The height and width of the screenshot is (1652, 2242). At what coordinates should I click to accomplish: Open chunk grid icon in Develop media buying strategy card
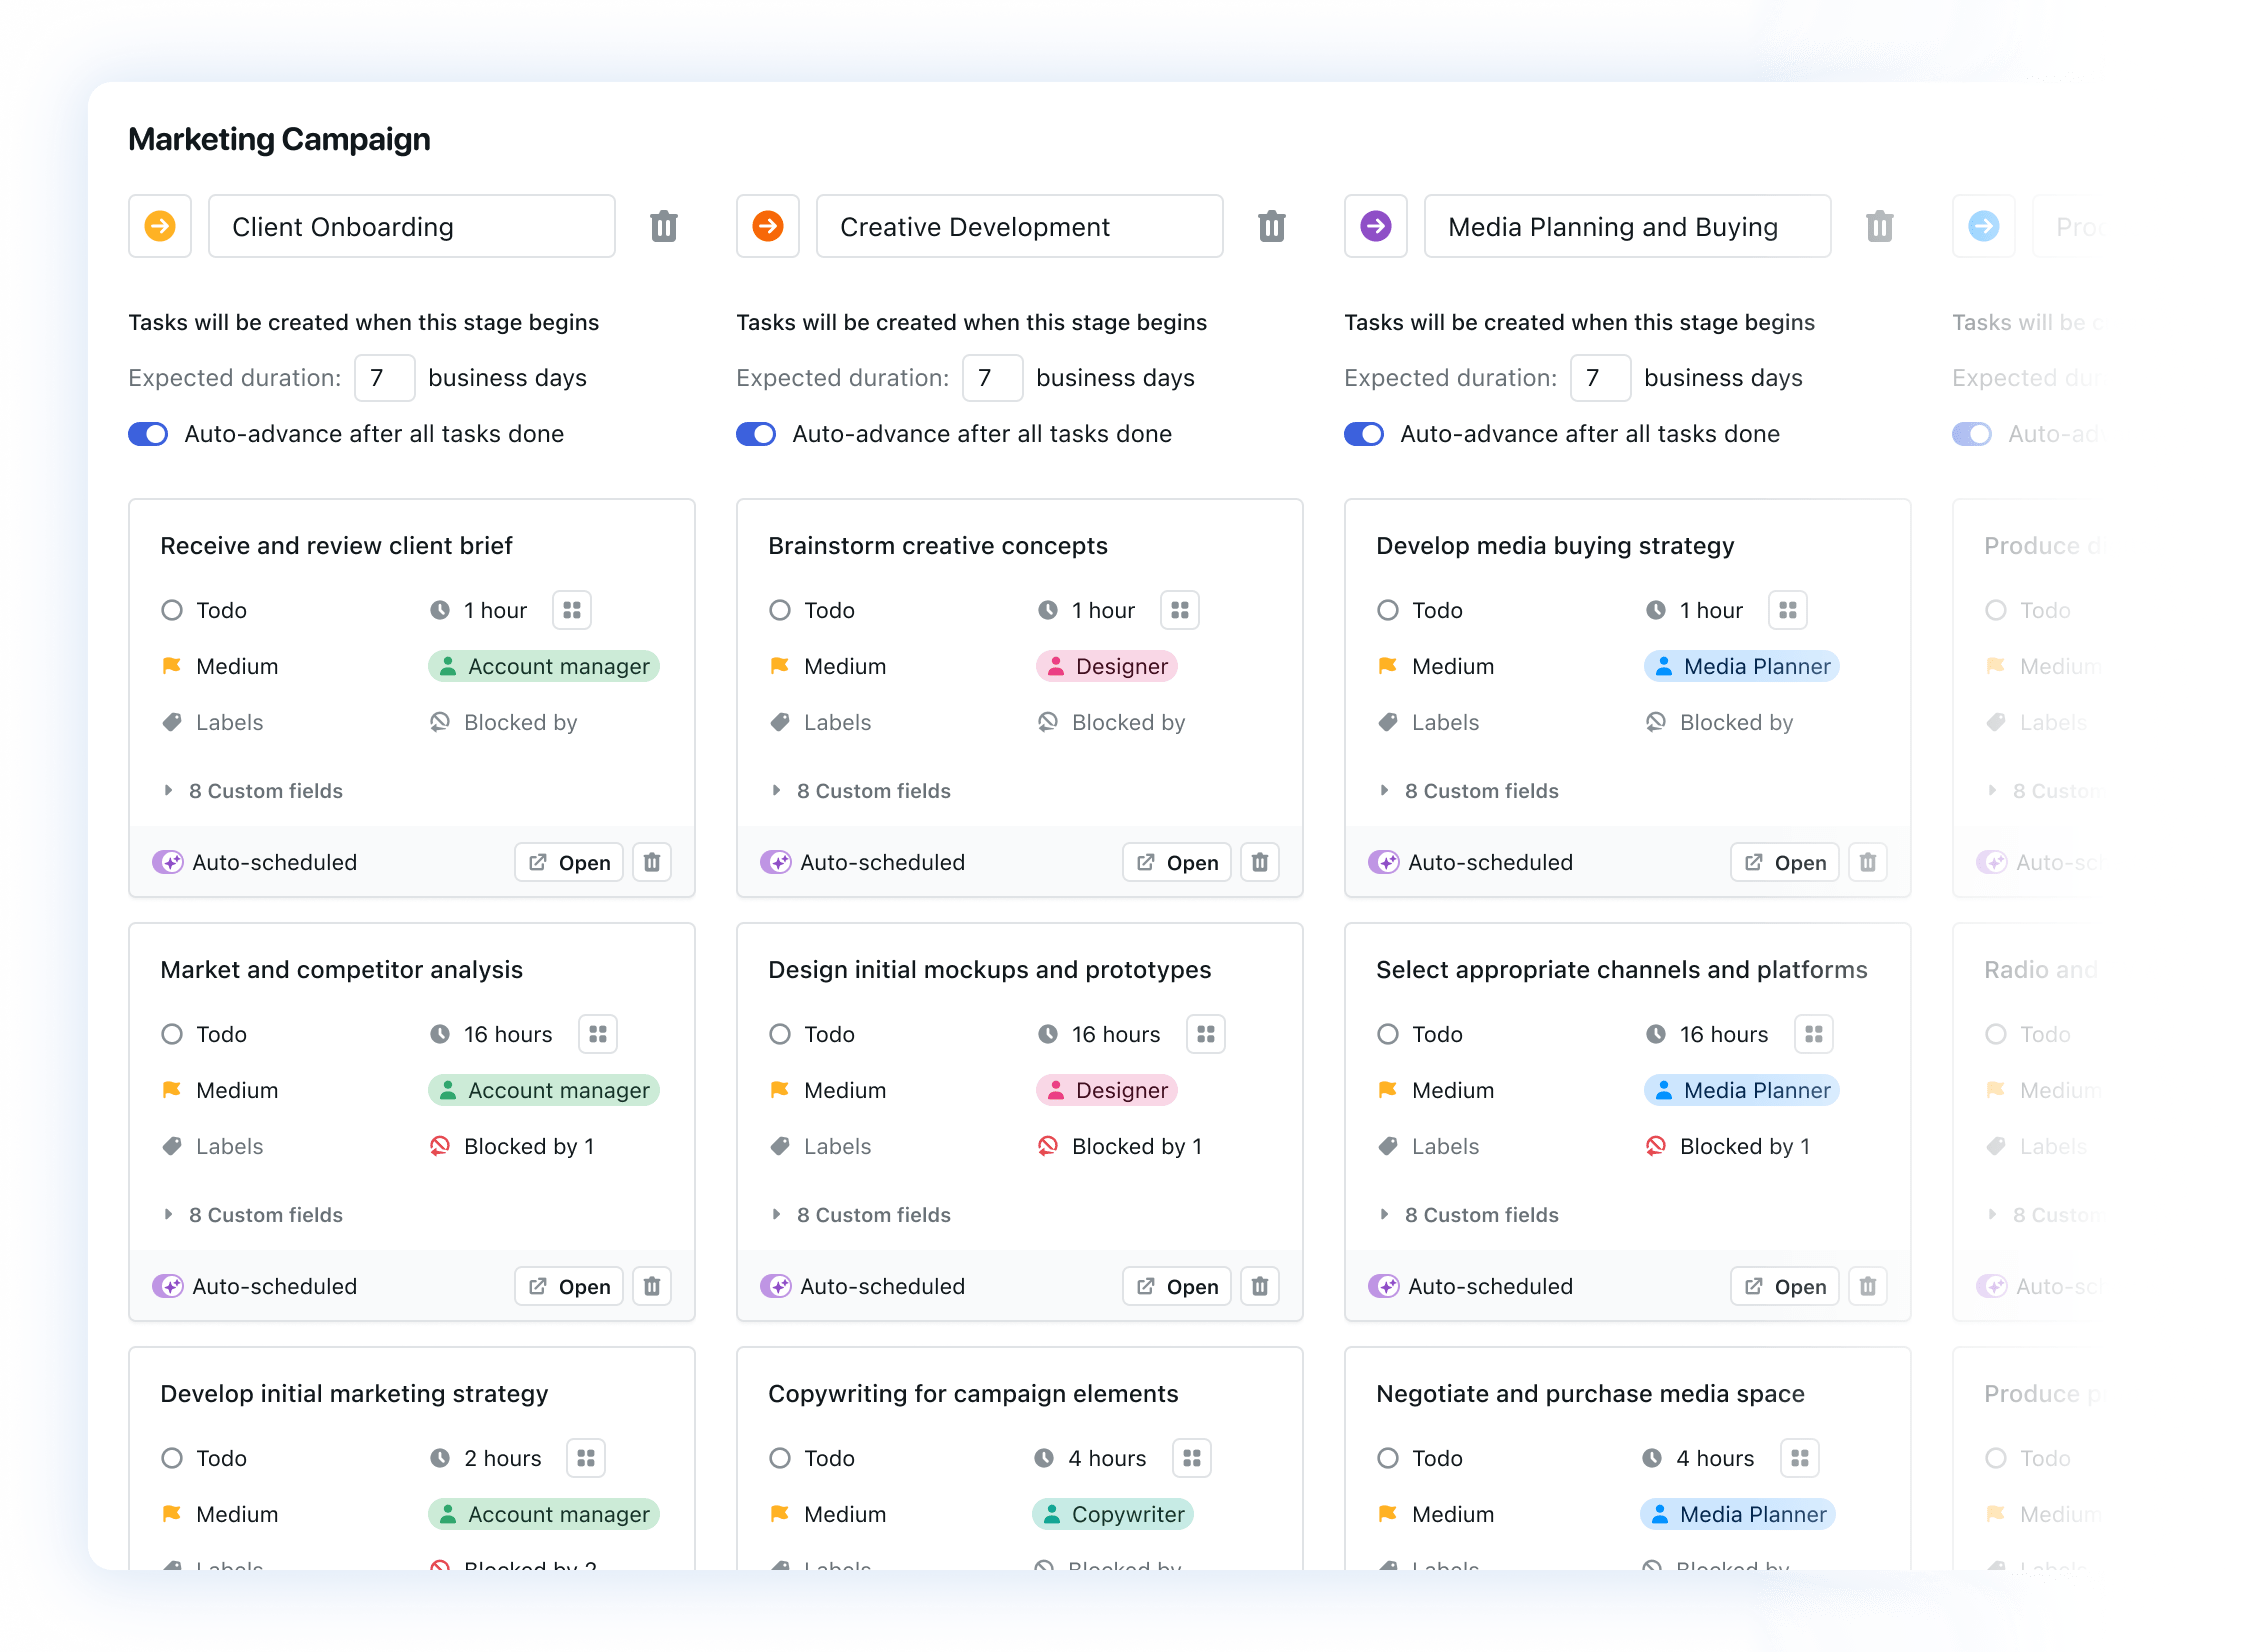[x=1788, y=610]
